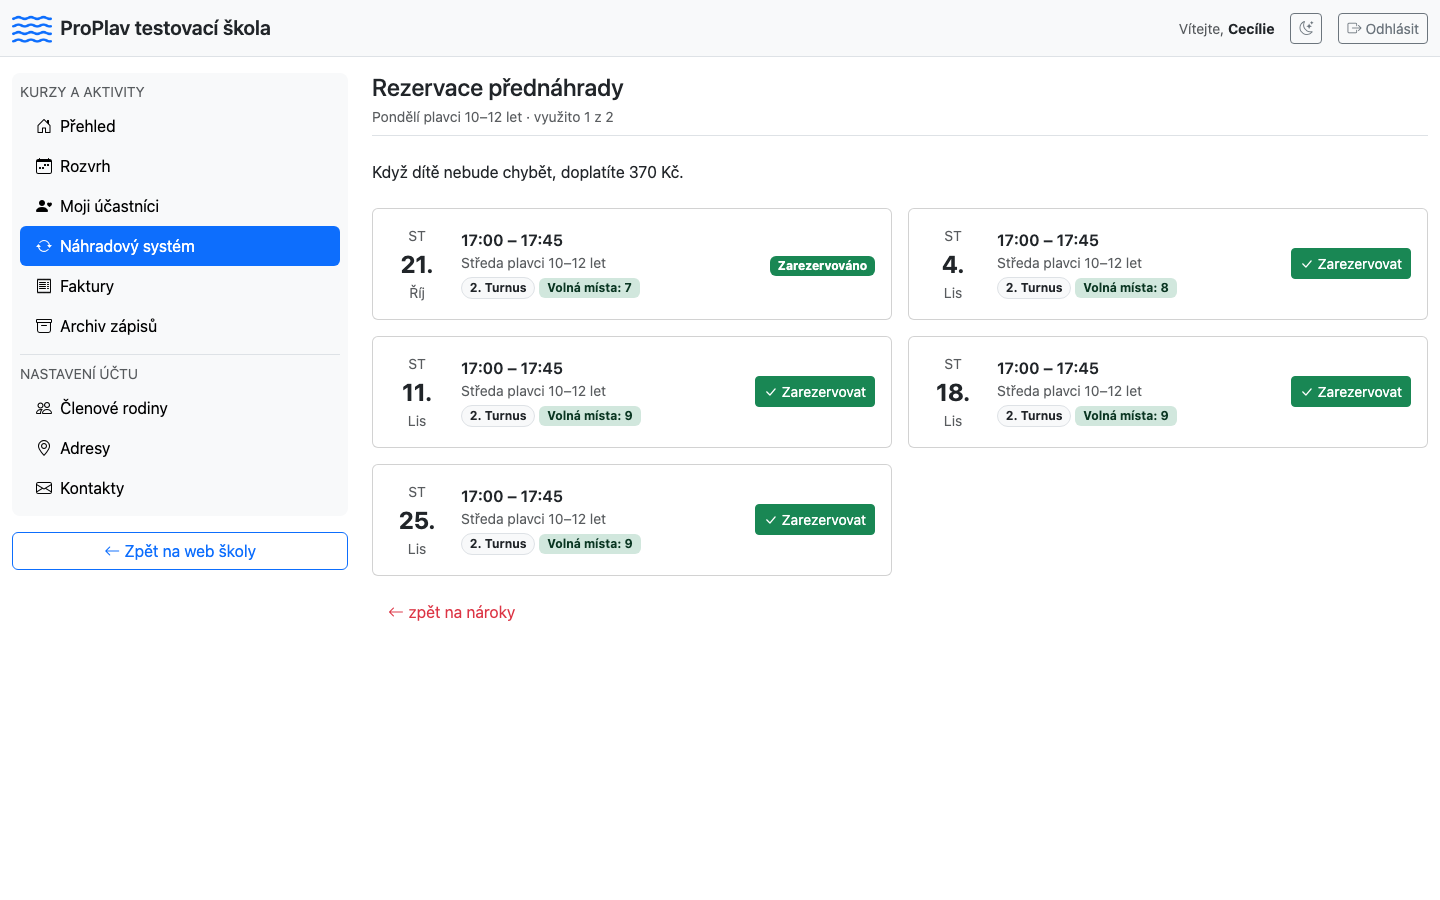This screenshot has width=1440, height=900.
Task: Click the document icon beside Faktury
Action: (44, 286)
